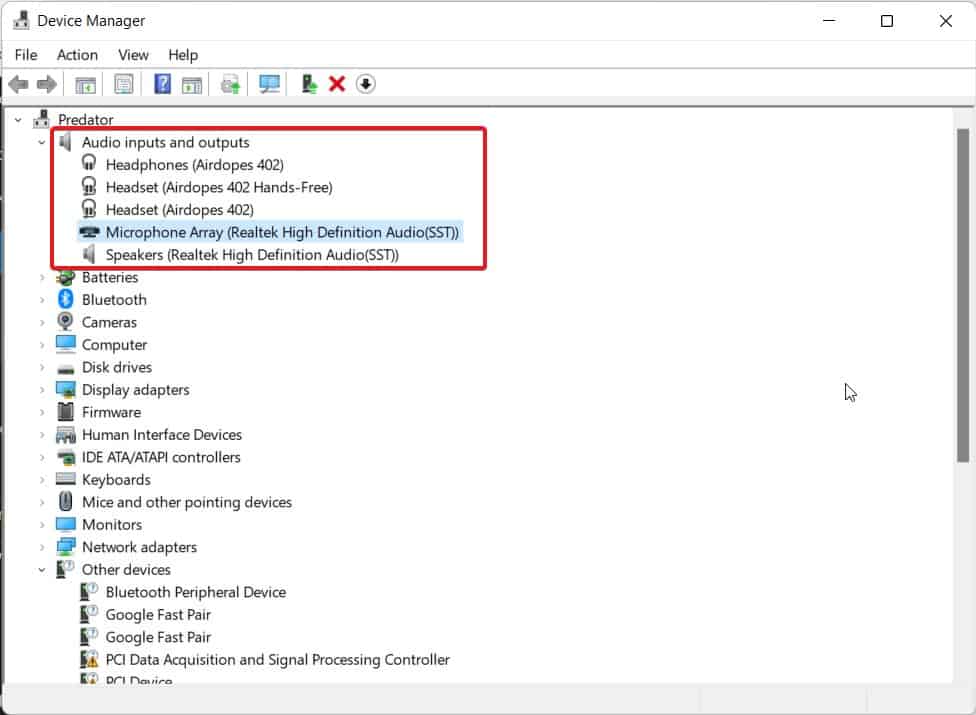Collapse the Predator root node
This screenshot has width=976, height=715.
[x=18, y=119]
